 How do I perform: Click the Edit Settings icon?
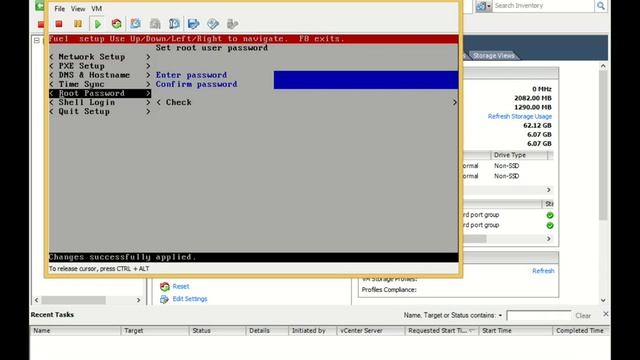(164, 299)
